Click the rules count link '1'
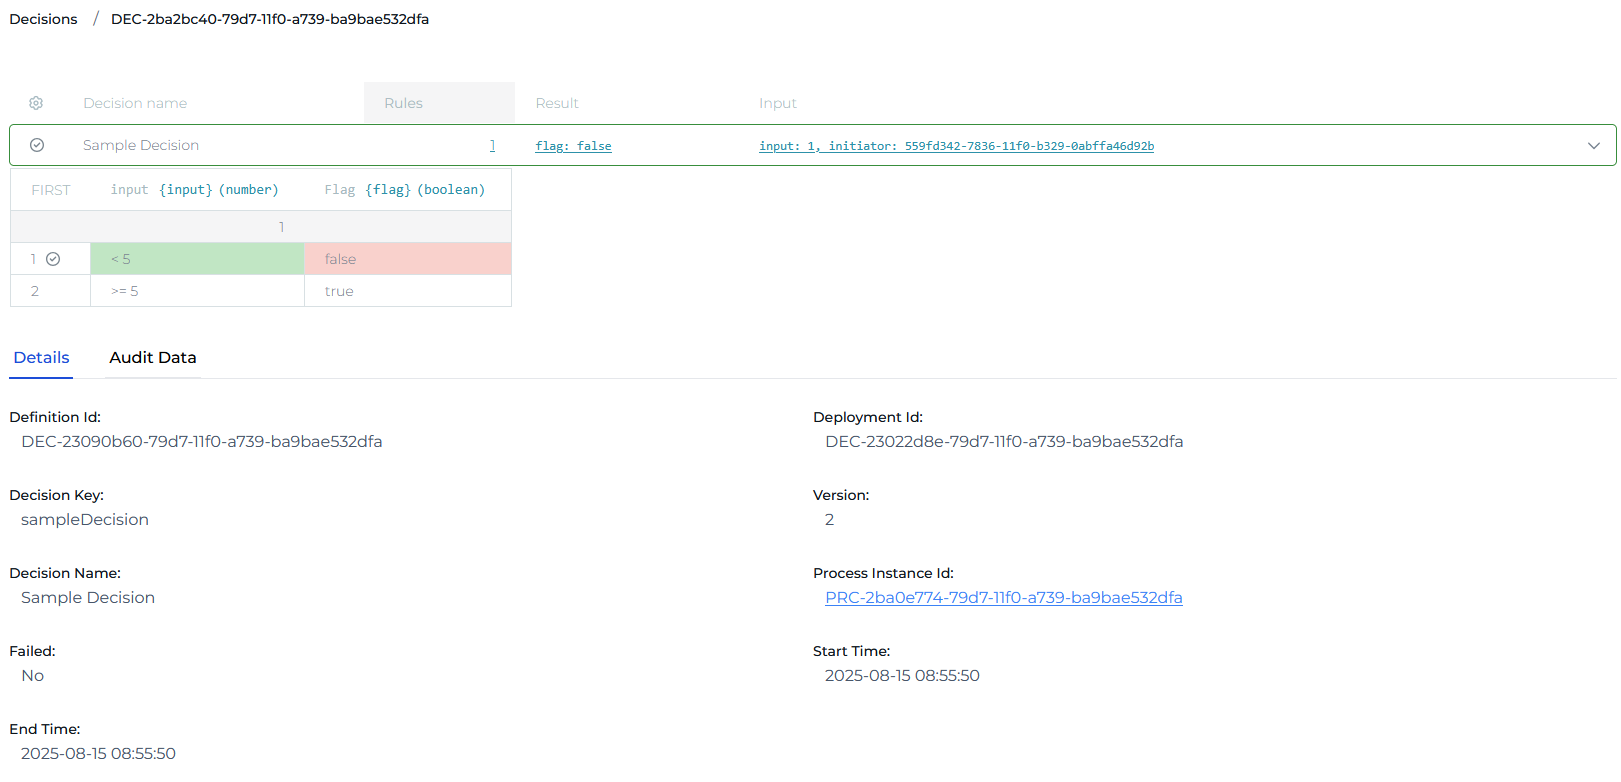 pyautogui.click(x=492, y=146)
